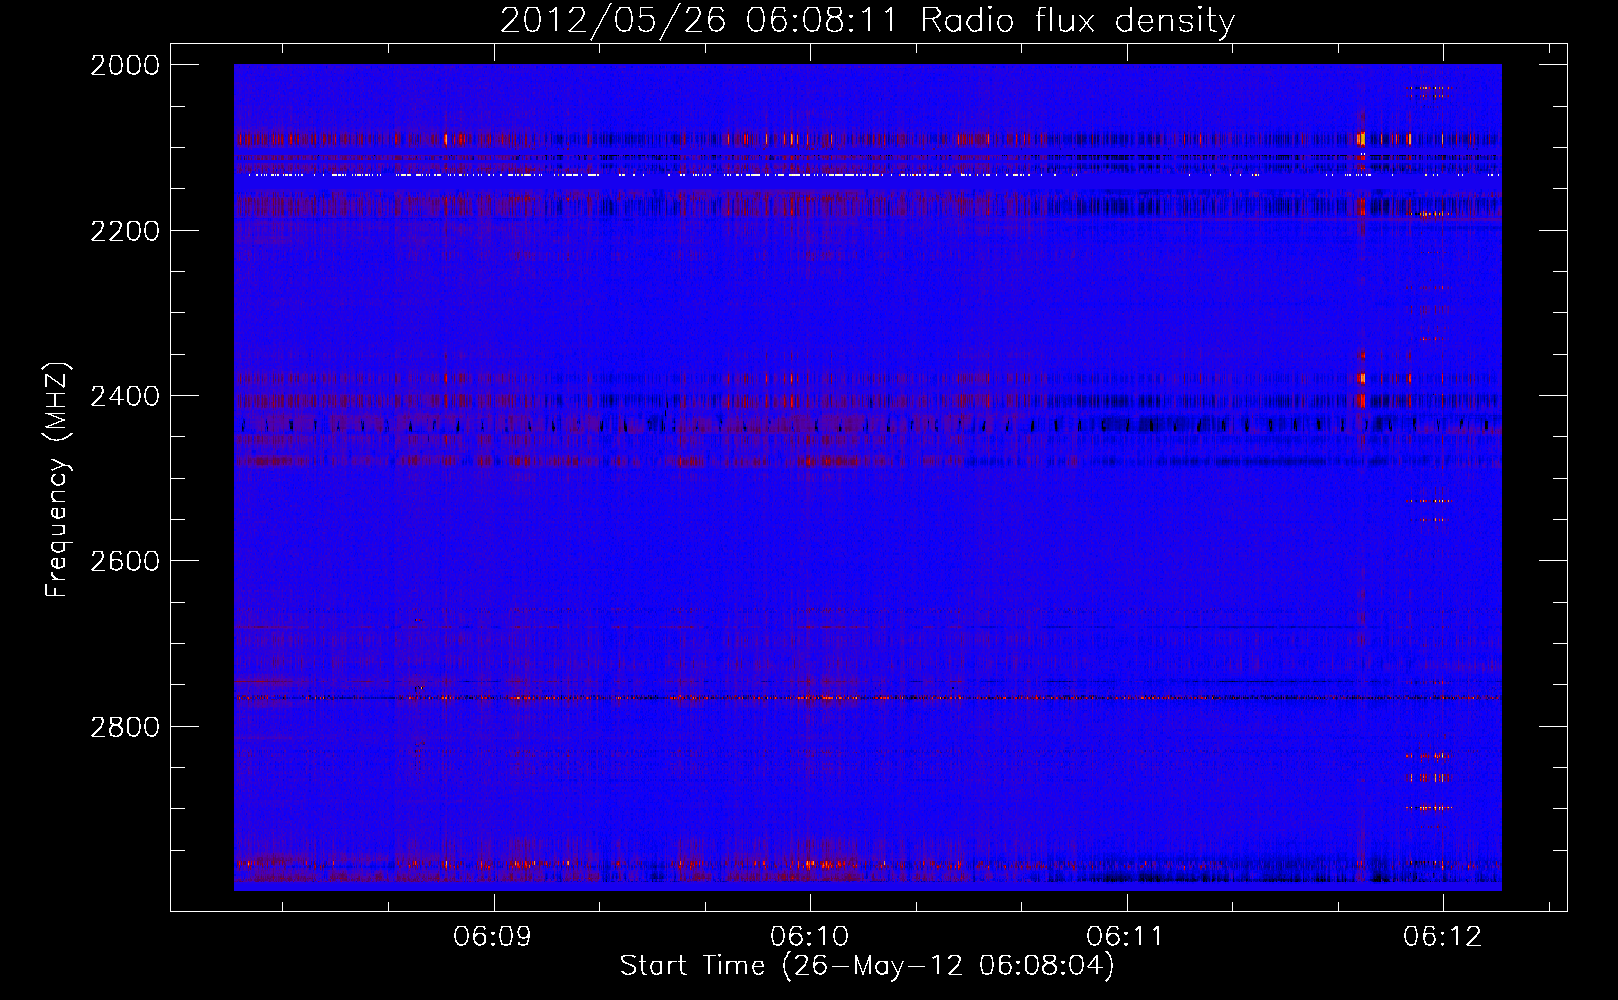Click the 2200 frequency axis label
The height and width of the screenshot is (1000, 1618).
(124, 231)
